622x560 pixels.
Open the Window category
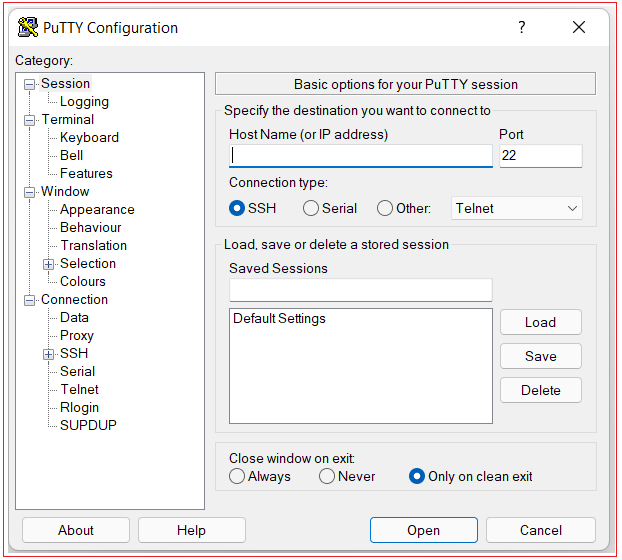pos(65,192)
